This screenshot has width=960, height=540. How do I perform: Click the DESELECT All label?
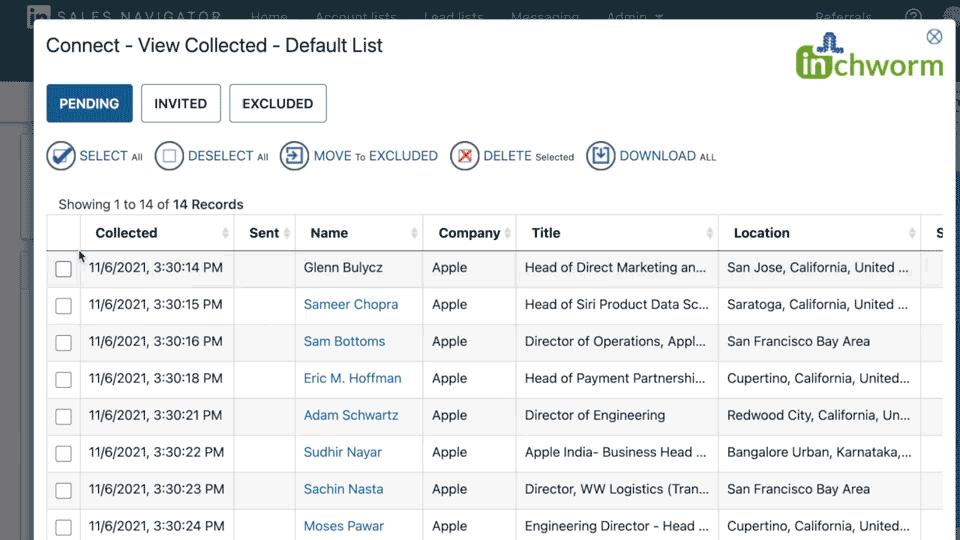(228, 156)
